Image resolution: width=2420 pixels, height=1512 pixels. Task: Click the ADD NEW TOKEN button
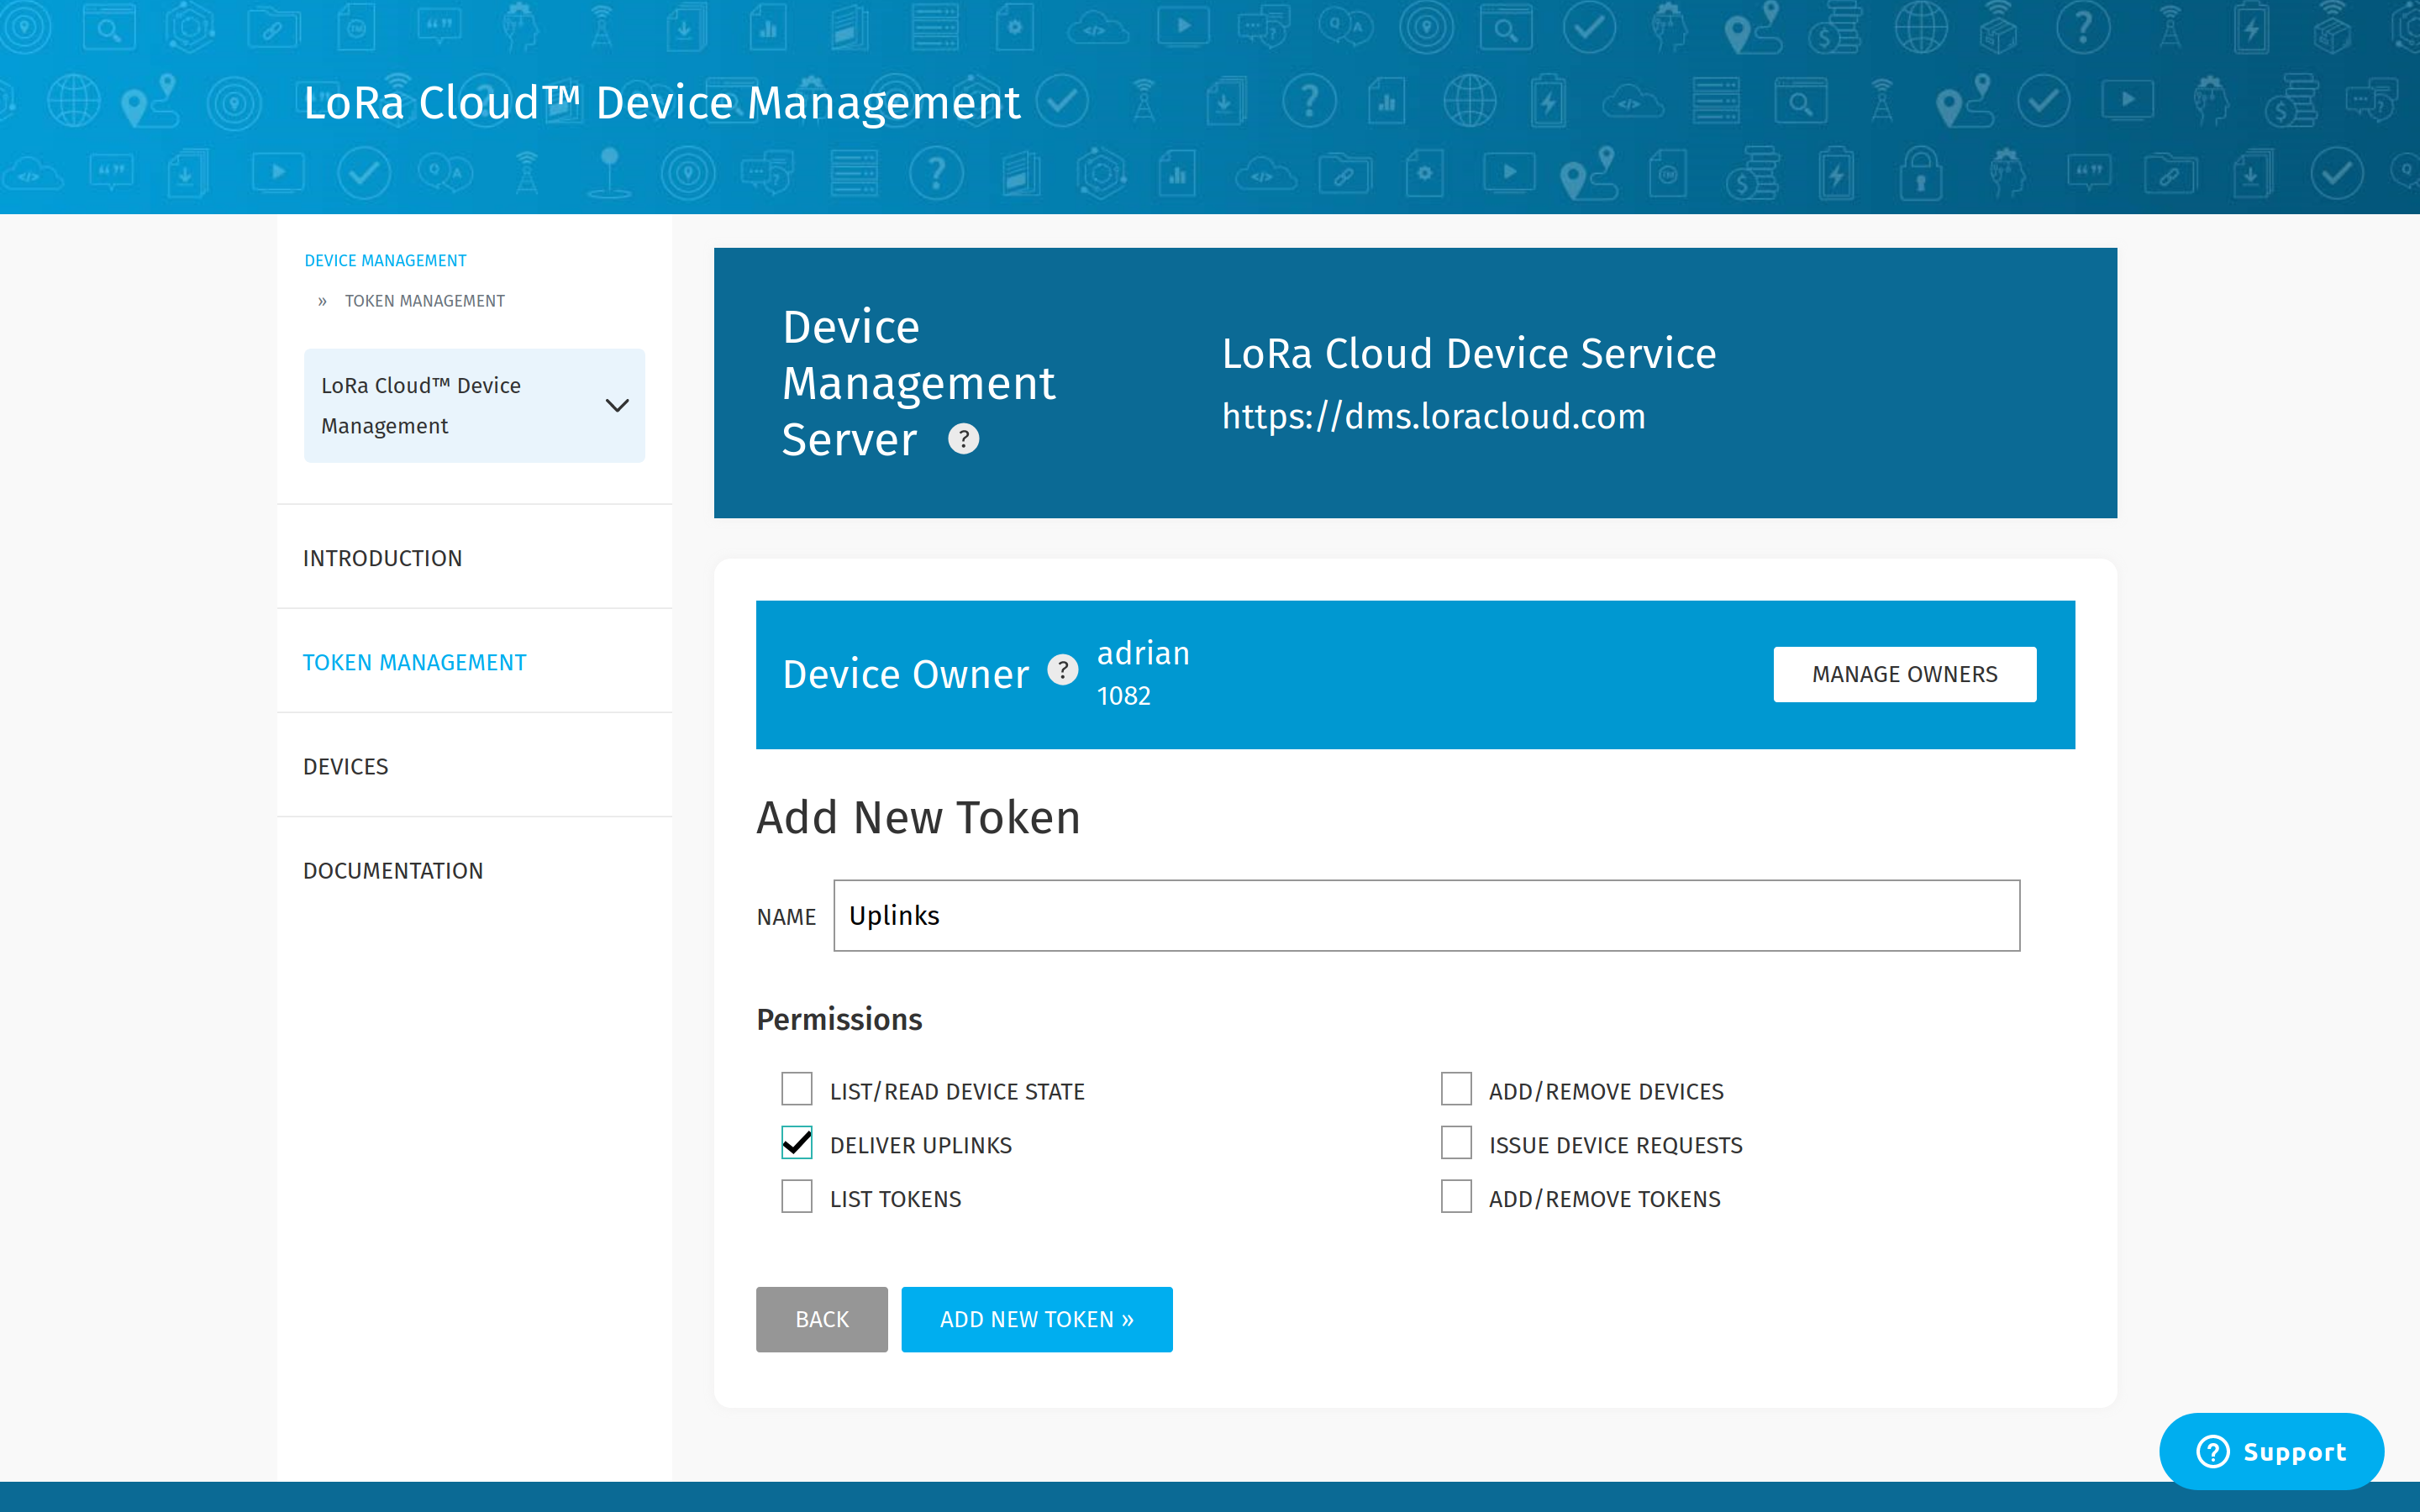click(1035, 1319)
